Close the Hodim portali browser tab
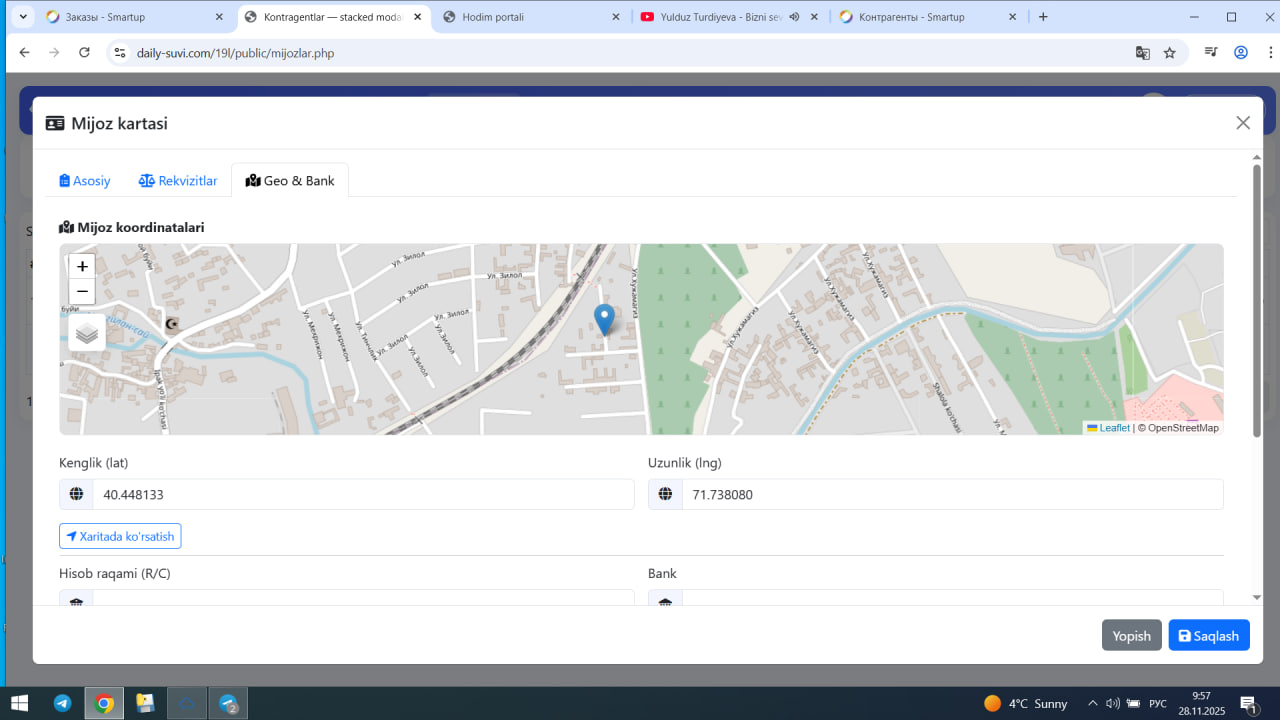The width and height of the screenshot is (1280, 720). tap(615, 17)
